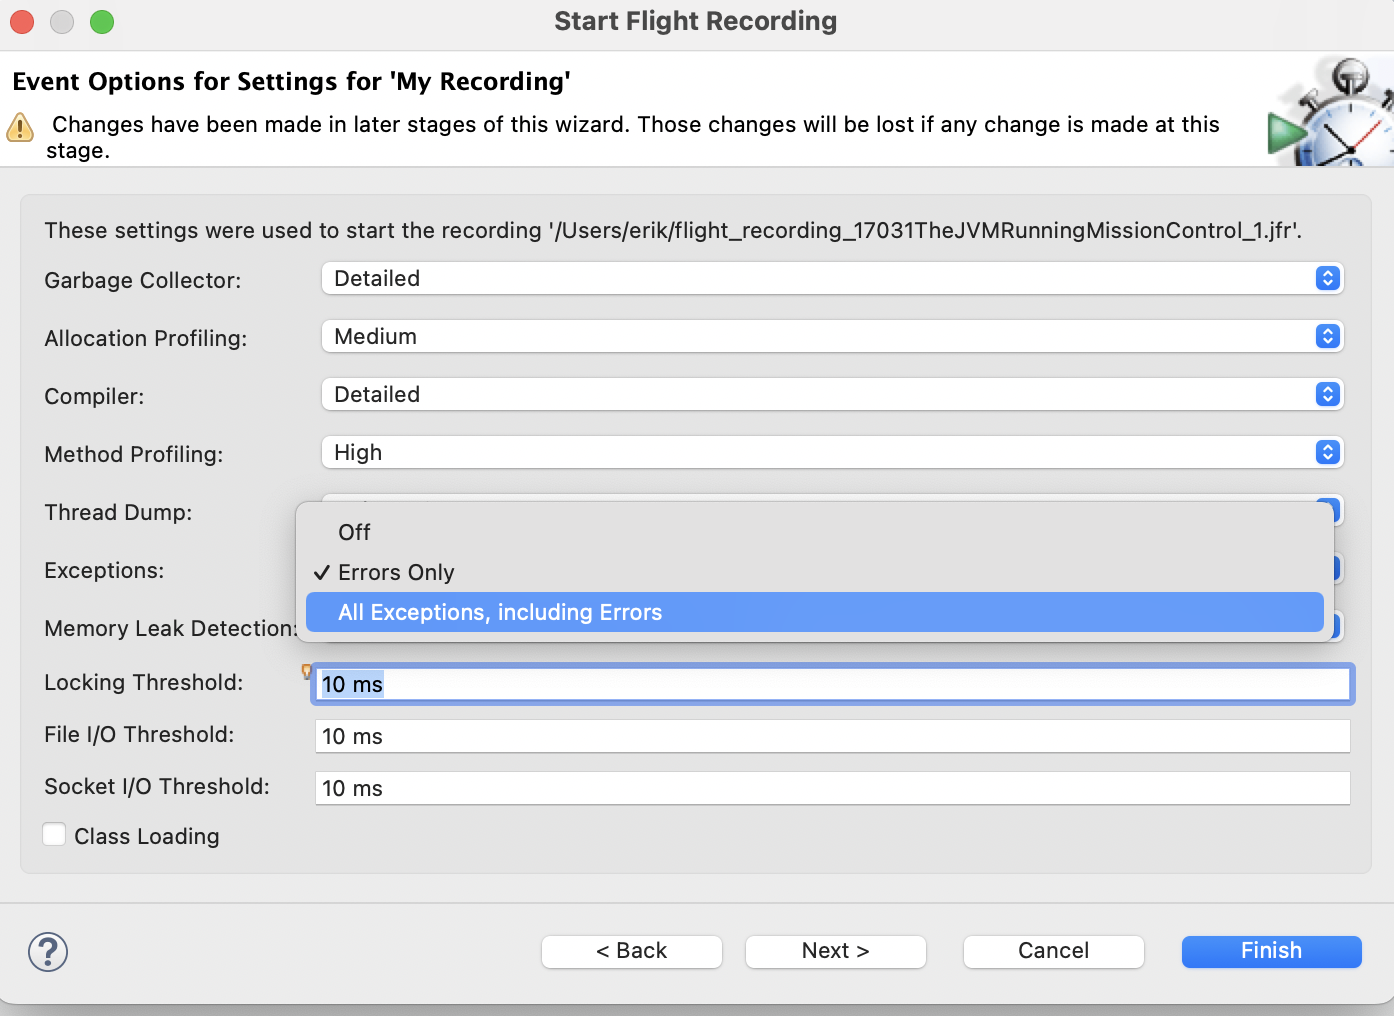Click the File I/O Threshold field
Image resolution: width=1394 pixels, height=1016 pixels.
(x=832, y=737)
